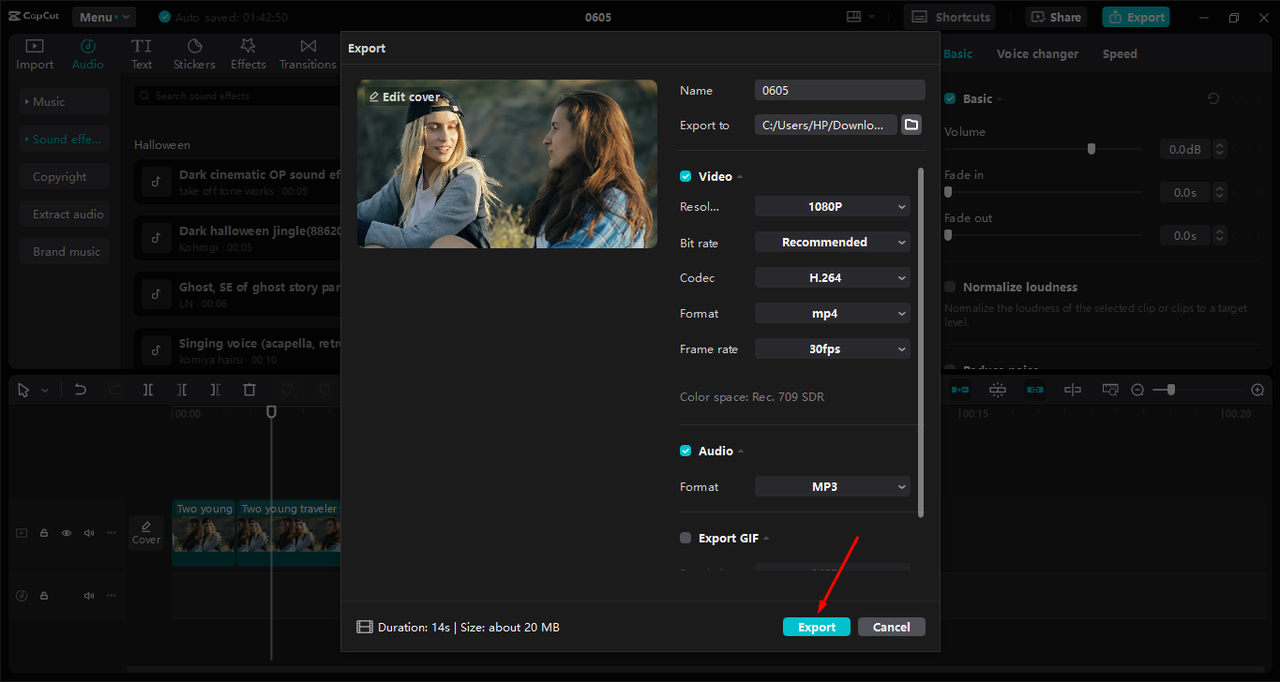Open the Speed tab
This screenshot has height=682, width=1280.
pos(1120,54)
